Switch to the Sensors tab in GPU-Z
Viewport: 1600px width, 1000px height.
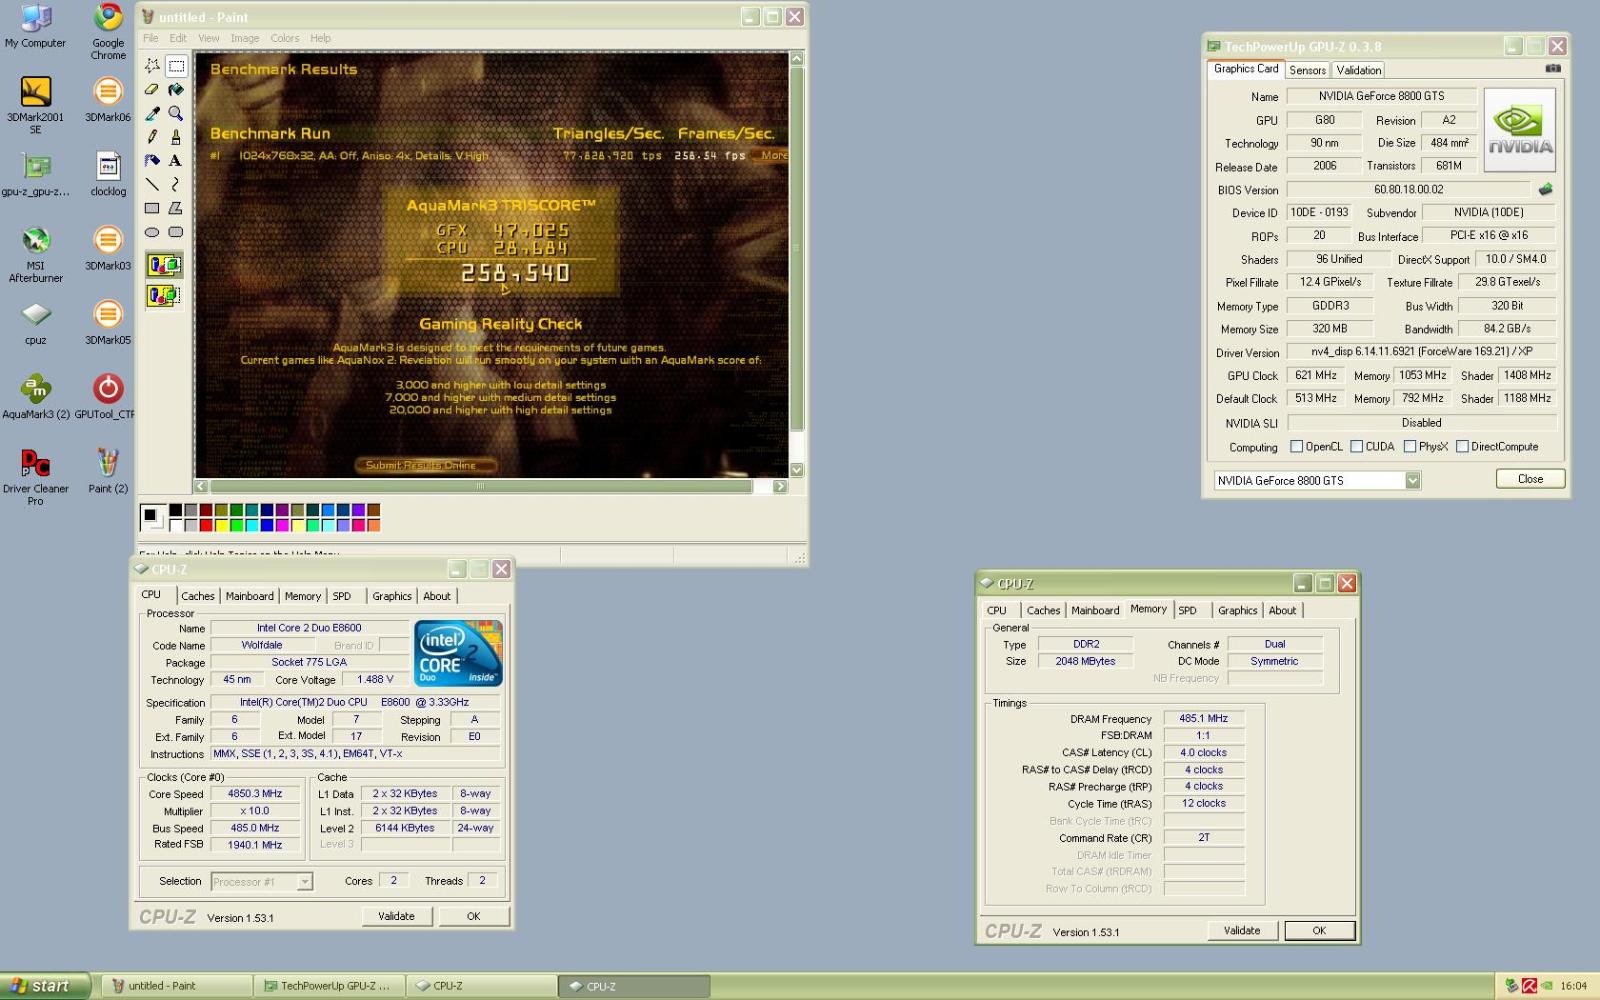point(1307,70)
